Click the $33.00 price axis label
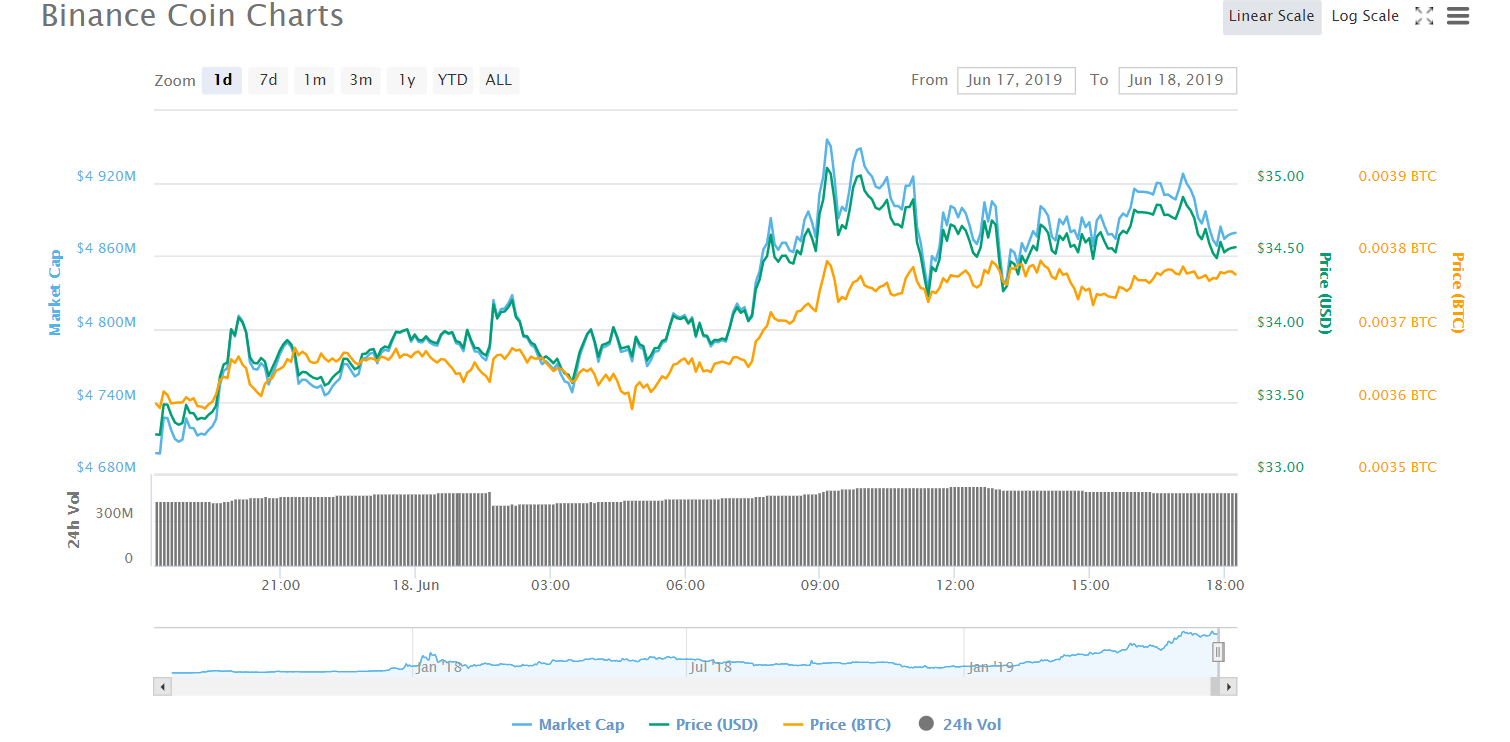 1280,467
